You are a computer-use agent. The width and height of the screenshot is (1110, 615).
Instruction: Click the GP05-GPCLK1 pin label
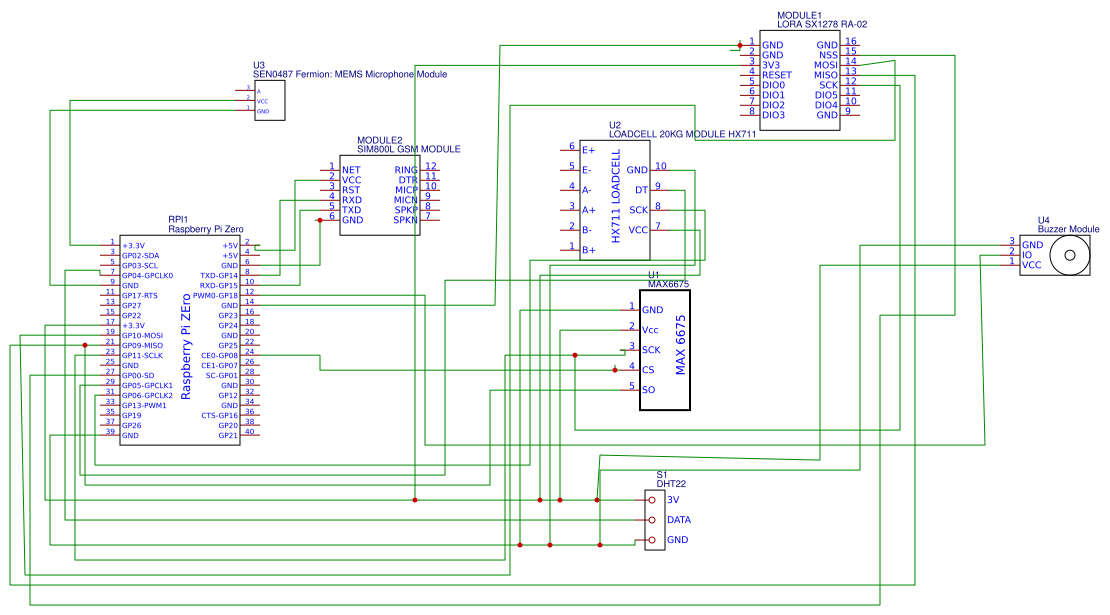tap(147, 386)
